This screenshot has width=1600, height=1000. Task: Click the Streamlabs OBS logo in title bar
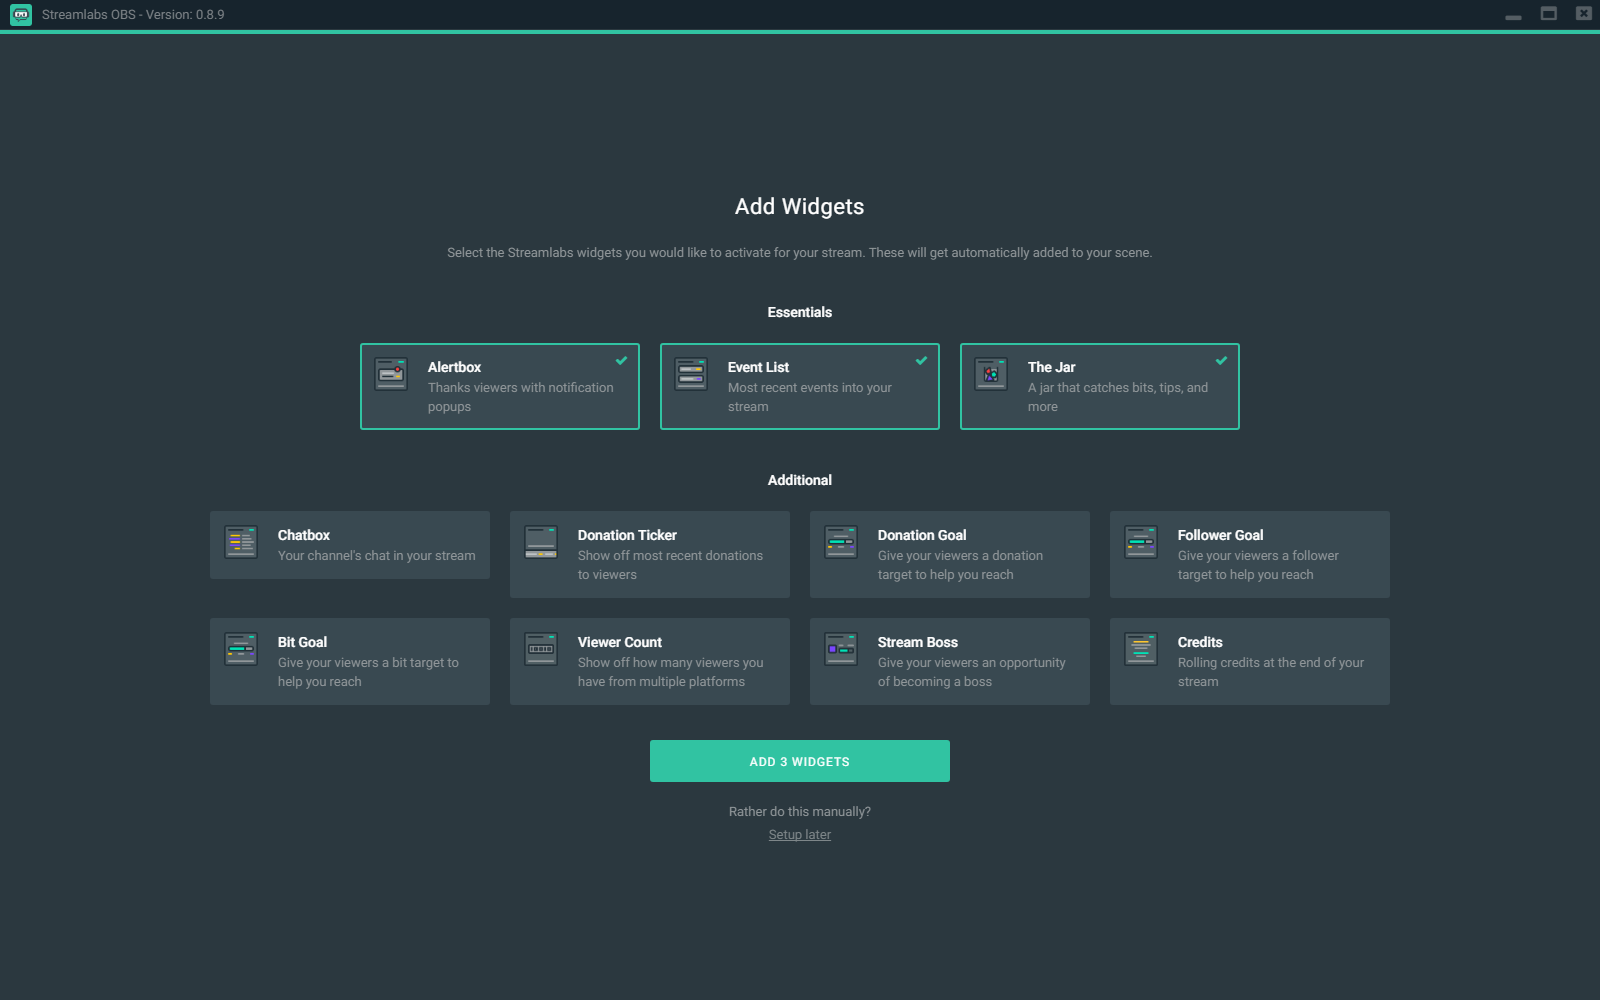coord(21,15)
